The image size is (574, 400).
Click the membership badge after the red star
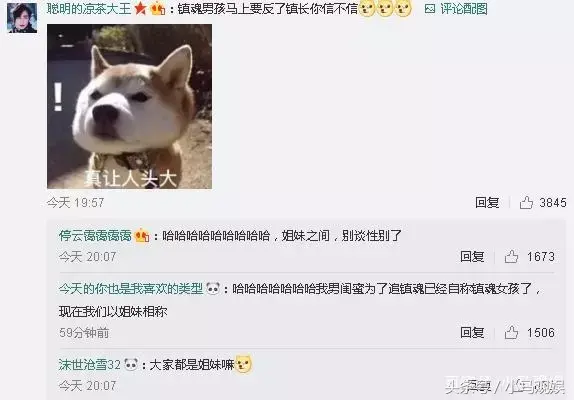pyautogui.click(x=158, y=9)
